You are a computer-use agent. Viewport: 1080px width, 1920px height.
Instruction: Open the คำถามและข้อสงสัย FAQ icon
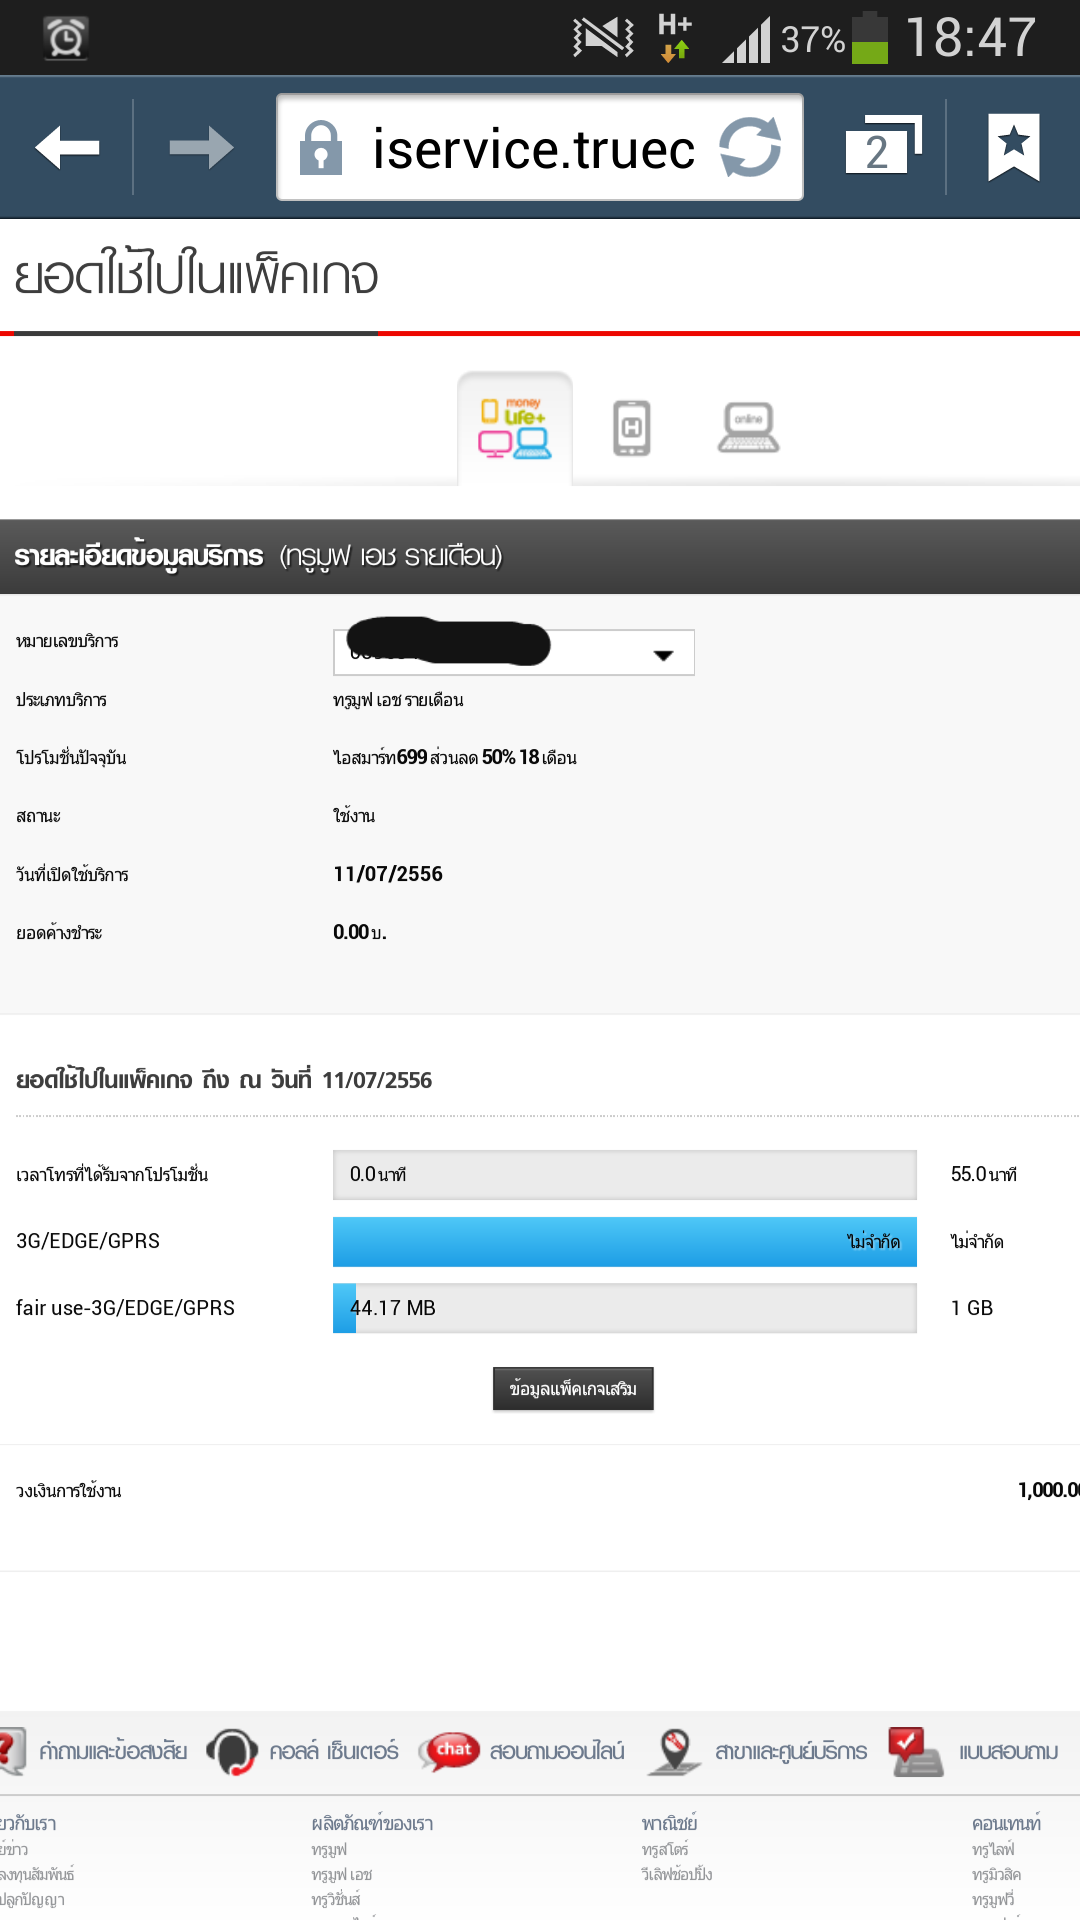pos(12,1751)
